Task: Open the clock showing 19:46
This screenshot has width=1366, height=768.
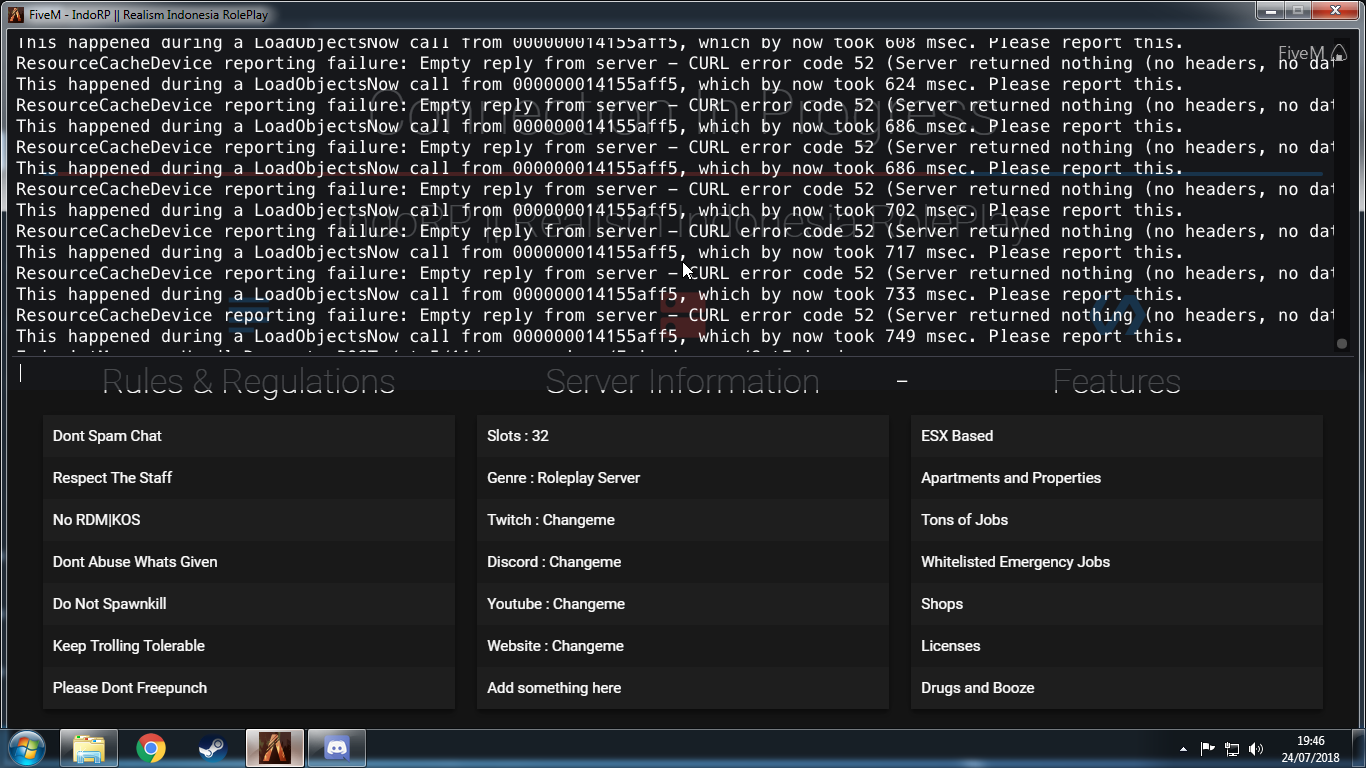Action: pos(1311,749)
